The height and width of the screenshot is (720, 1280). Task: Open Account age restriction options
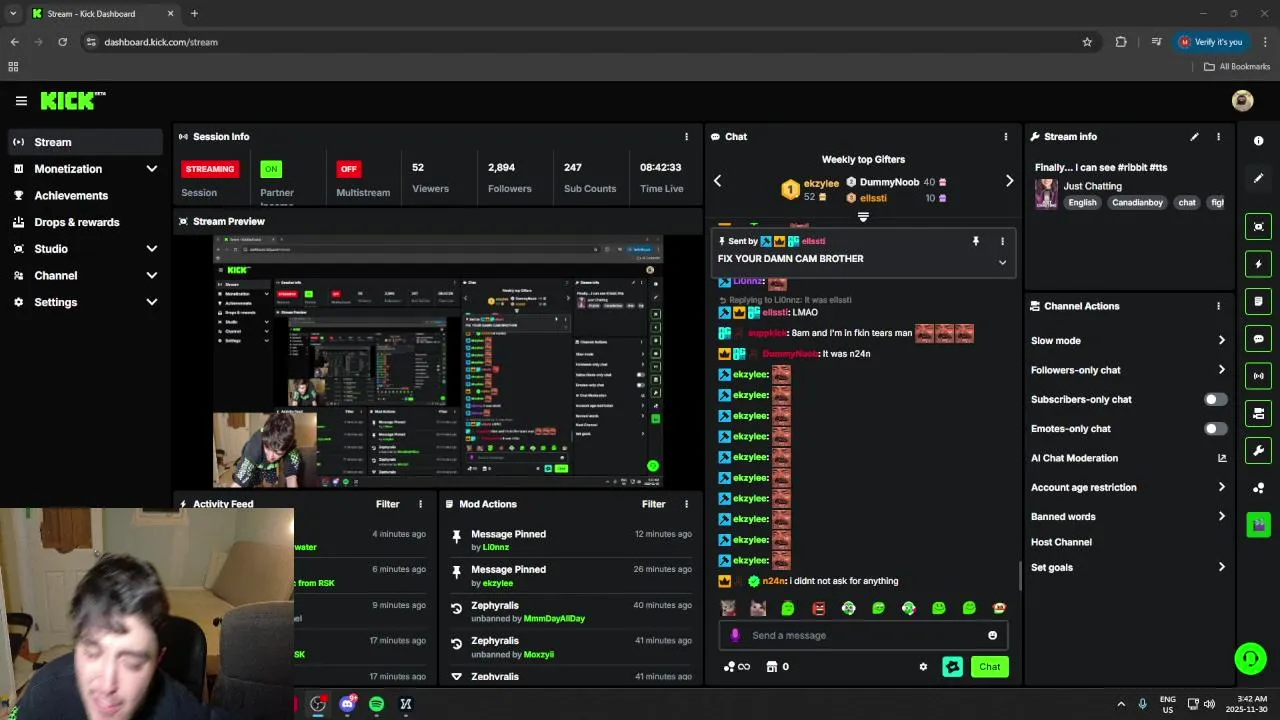click(x=1221, y=488)
